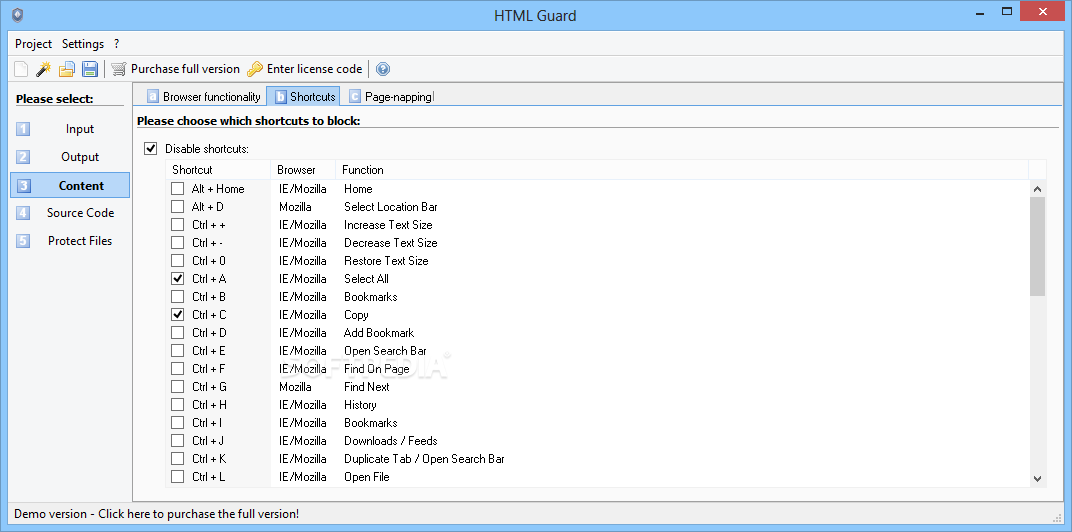This screenshot has height=532, width=1072.
Task: Go to the Output step
Action: [x=70, y=157]
